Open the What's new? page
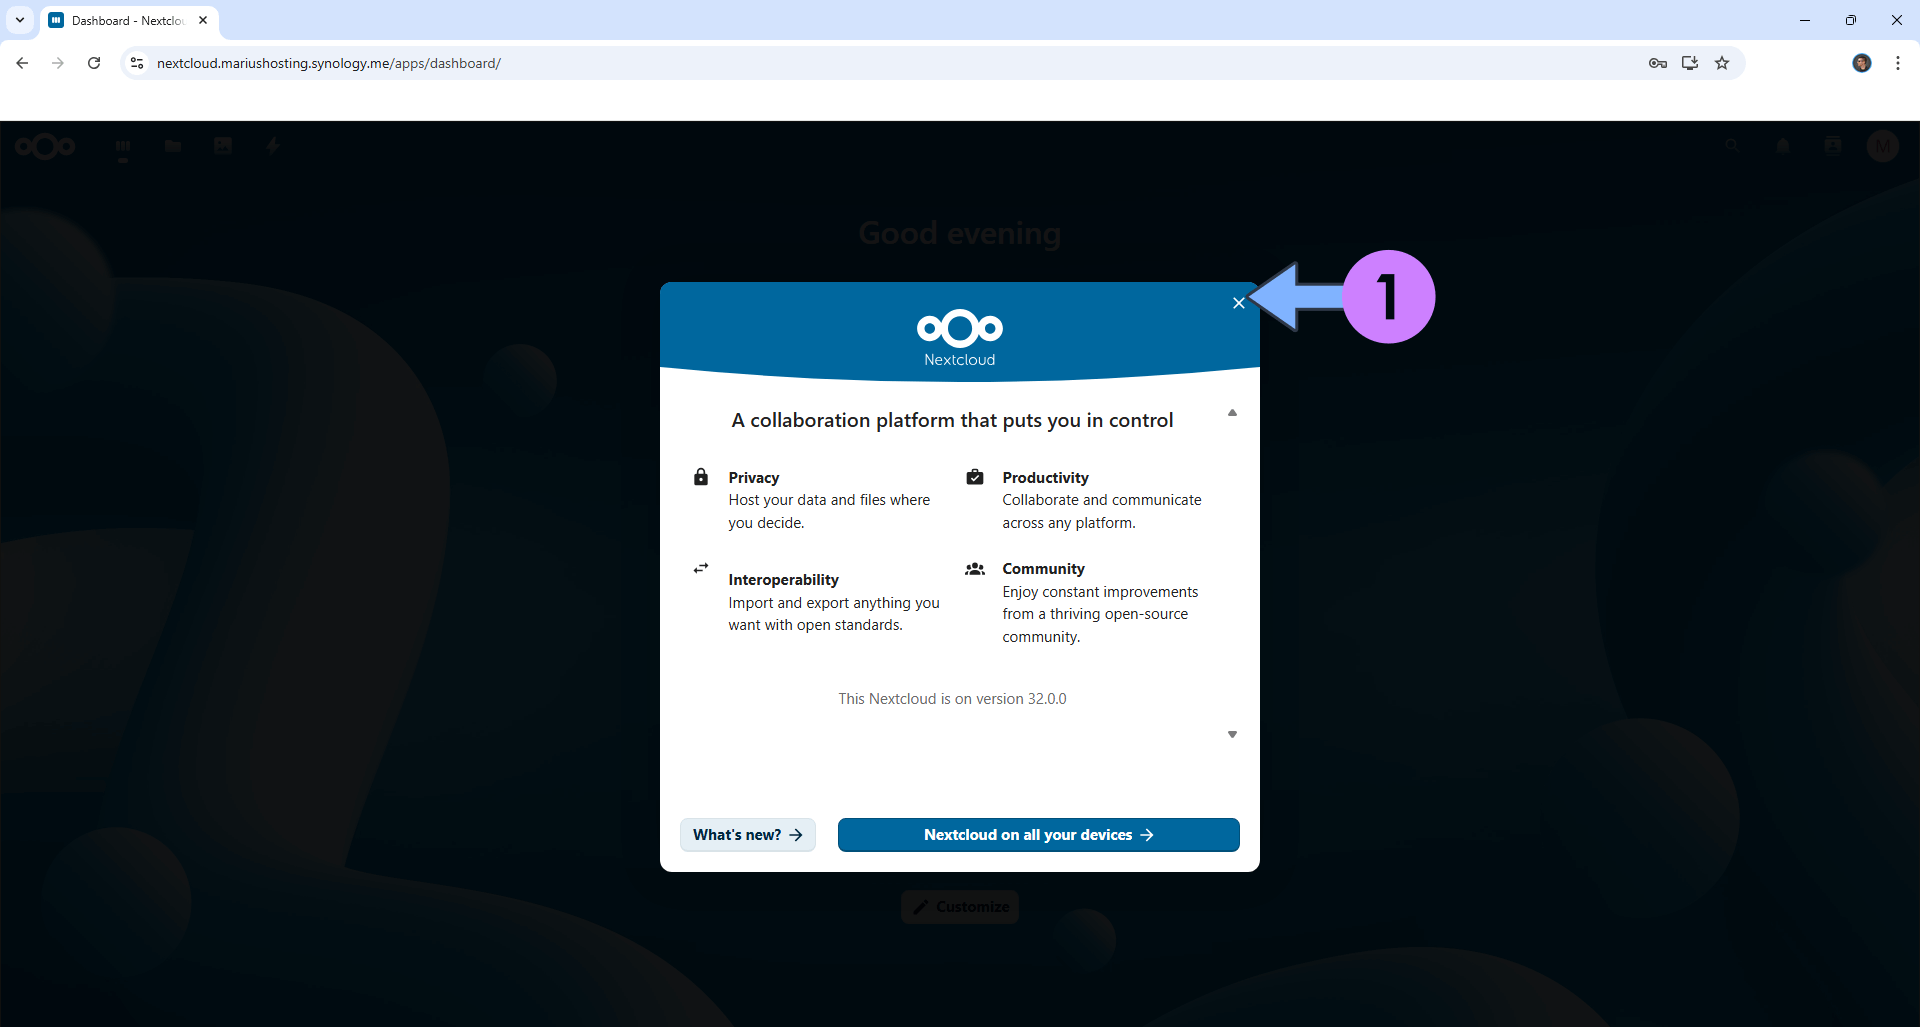The image size is (1920, 1027). 747,835
